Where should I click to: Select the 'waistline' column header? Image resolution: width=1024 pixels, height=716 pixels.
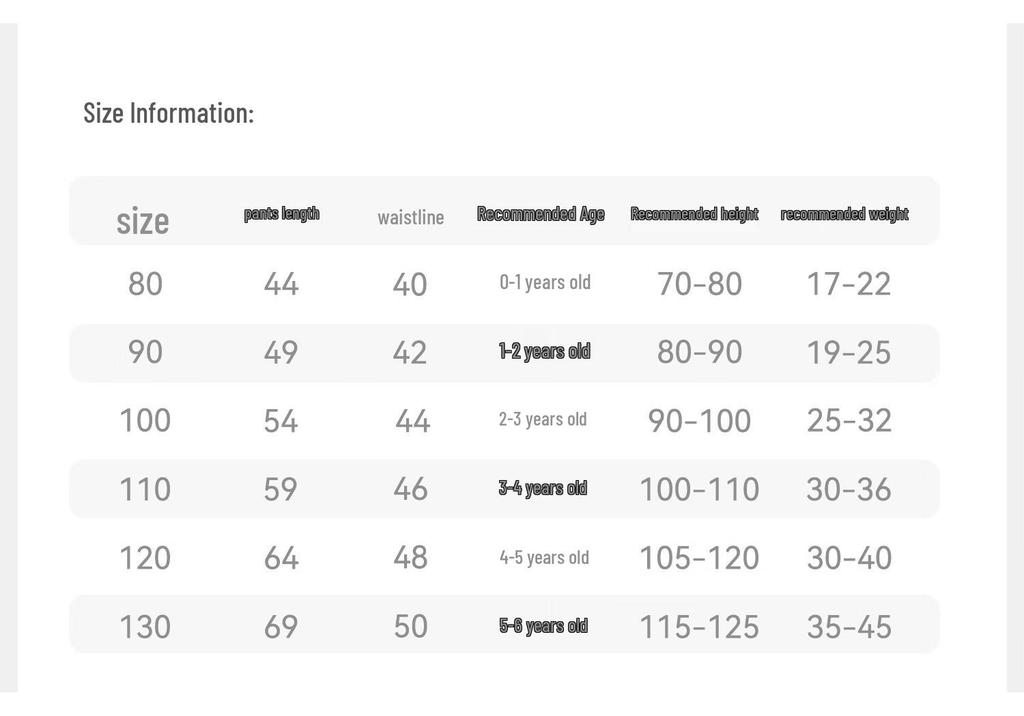click(x=411, y=217)
